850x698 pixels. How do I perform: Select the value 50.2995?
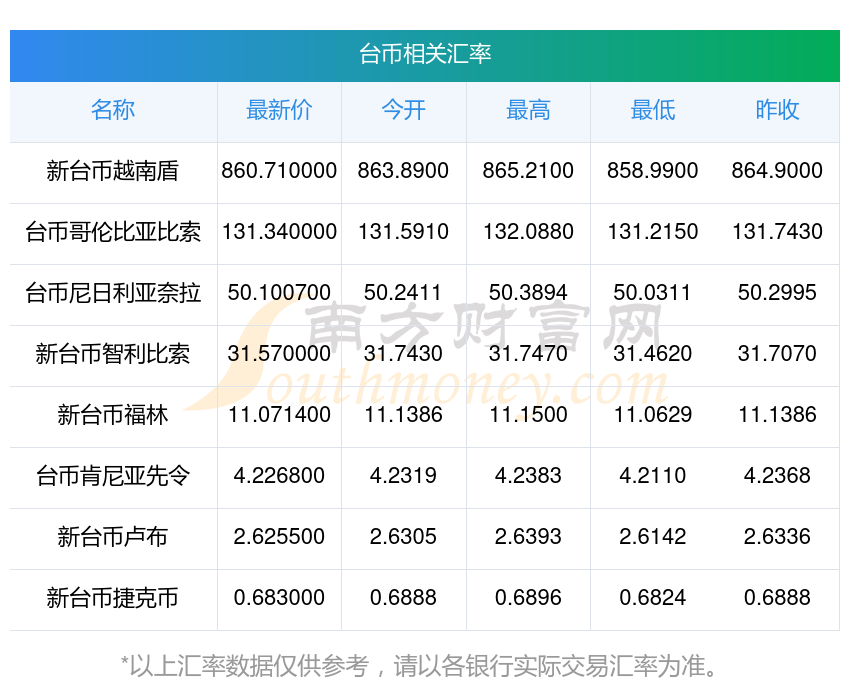tap(777, 293)
